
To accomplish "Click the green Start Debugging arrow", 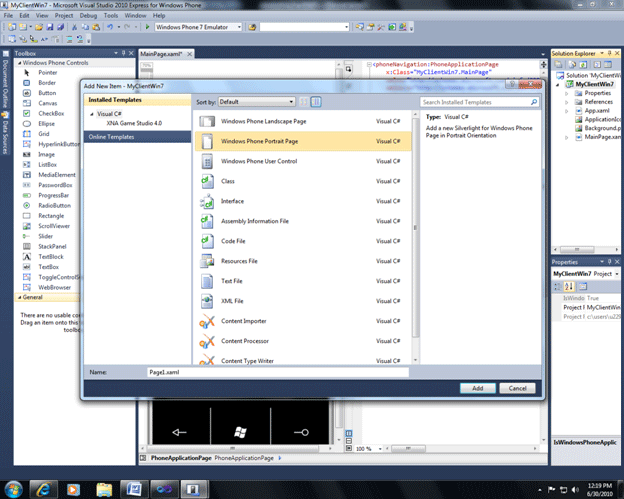I will tap(147, 27).
